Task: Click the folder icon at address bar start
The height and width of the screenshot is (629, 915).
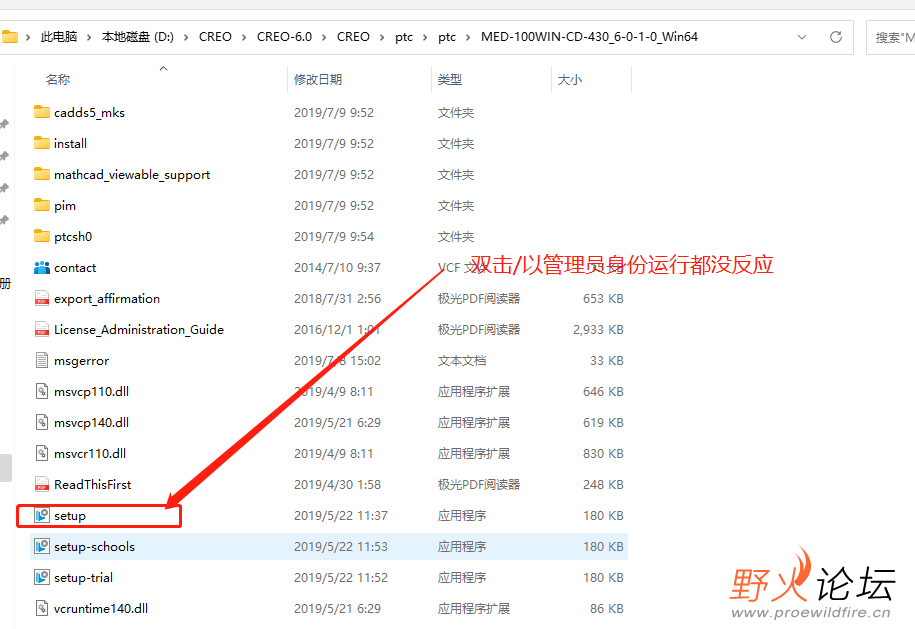Action: pyautogui.click(x=9, y=37)
